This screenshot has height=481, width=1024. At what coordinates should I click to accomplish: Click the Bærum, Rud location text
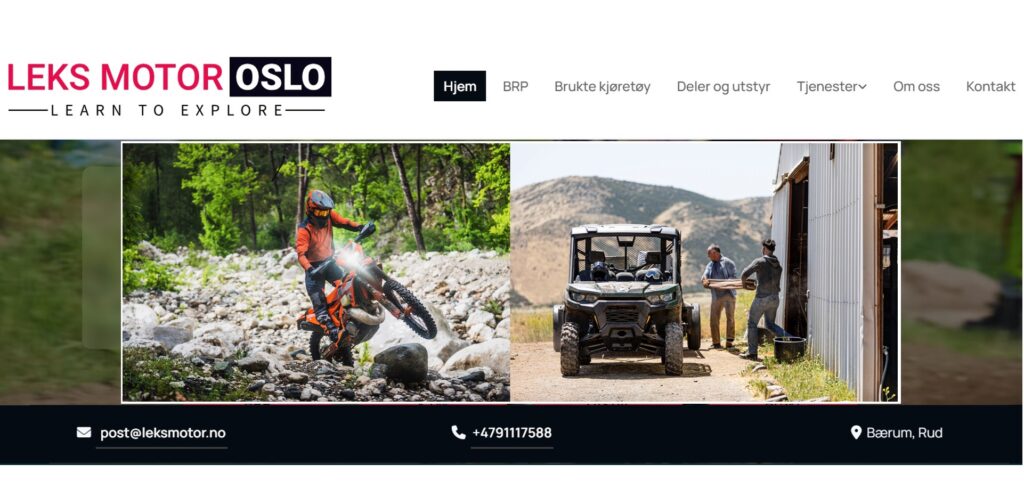tap(904, 433)
